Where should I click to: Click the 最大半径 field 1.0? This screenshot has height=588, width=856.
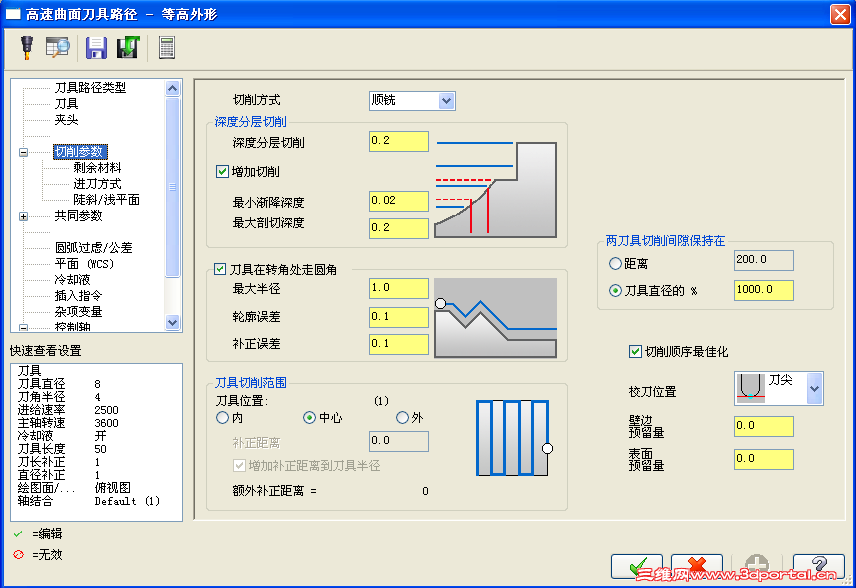coord(399,288)
